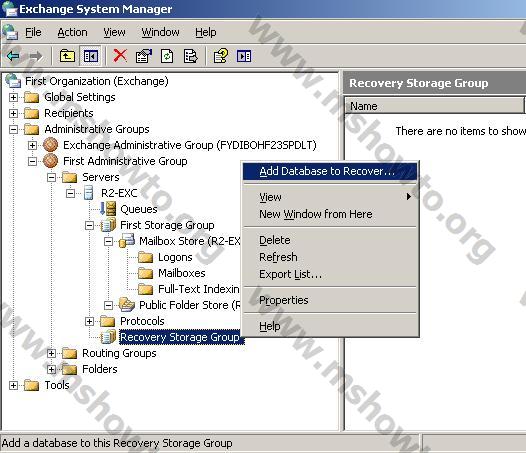526x453 pixels.
Task: Choose Properties in the context menu
Action: [x=330, y=300]
